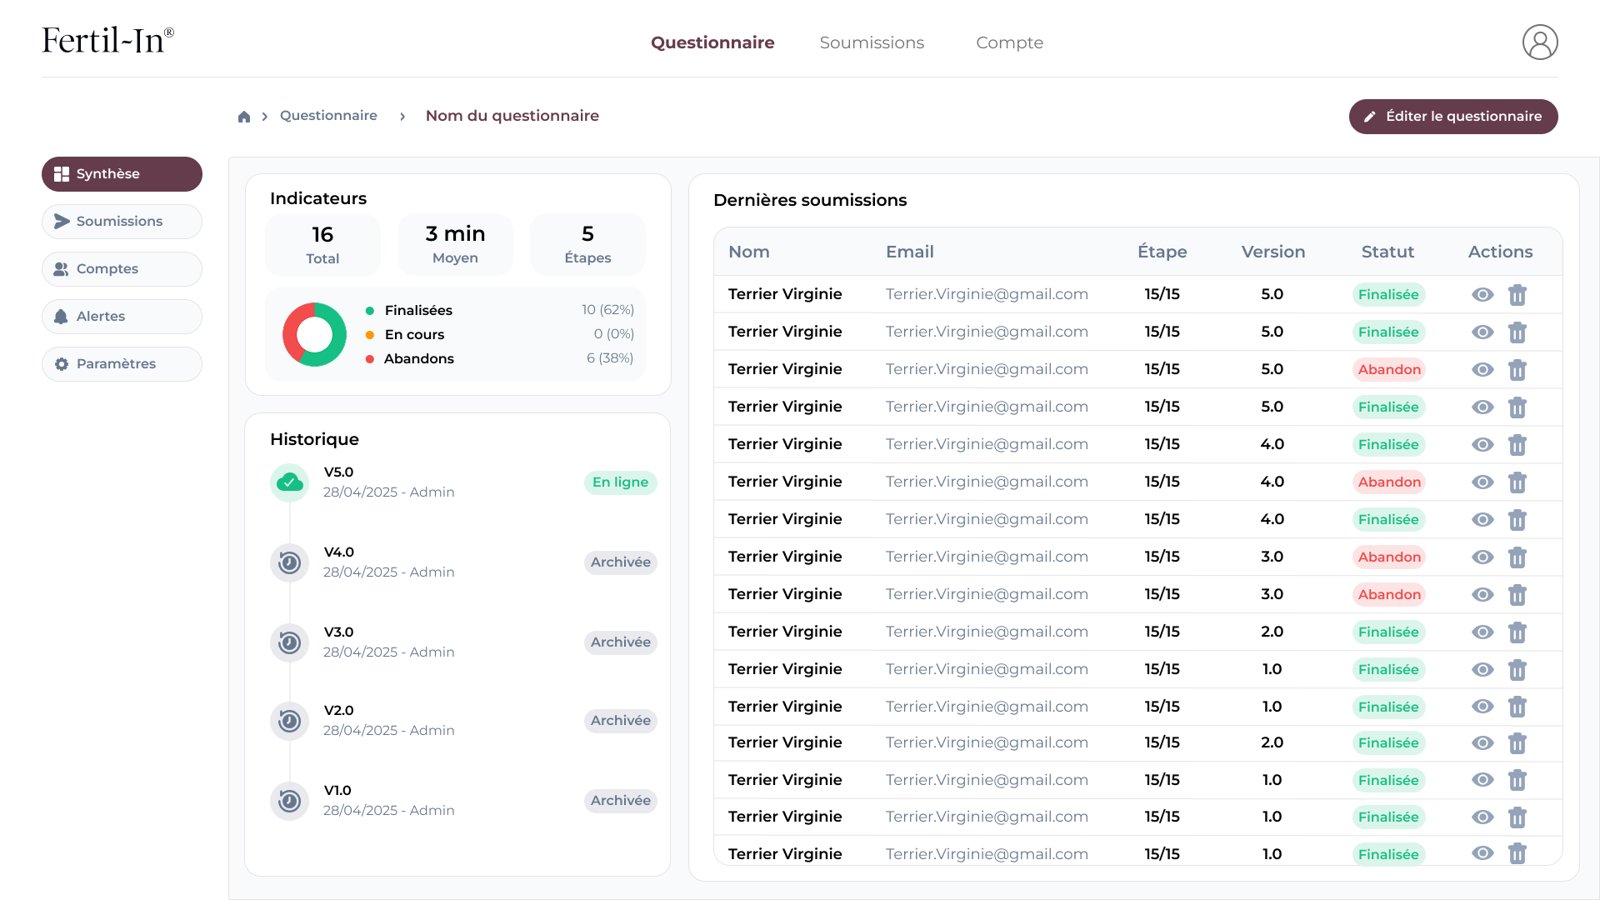Click the completion donut chart
Screen dimensions: 1600x900
click(314, 335)
